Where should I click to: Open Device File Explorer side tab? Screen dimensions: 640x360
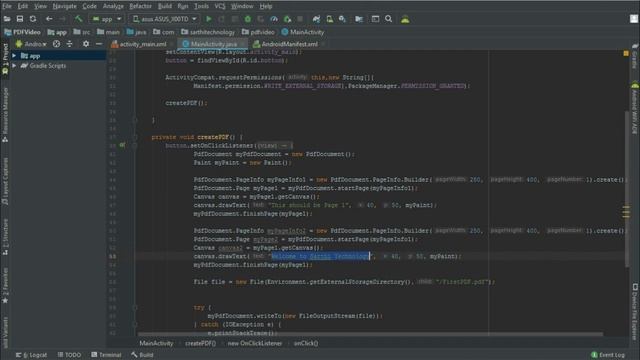pos(635,311)
